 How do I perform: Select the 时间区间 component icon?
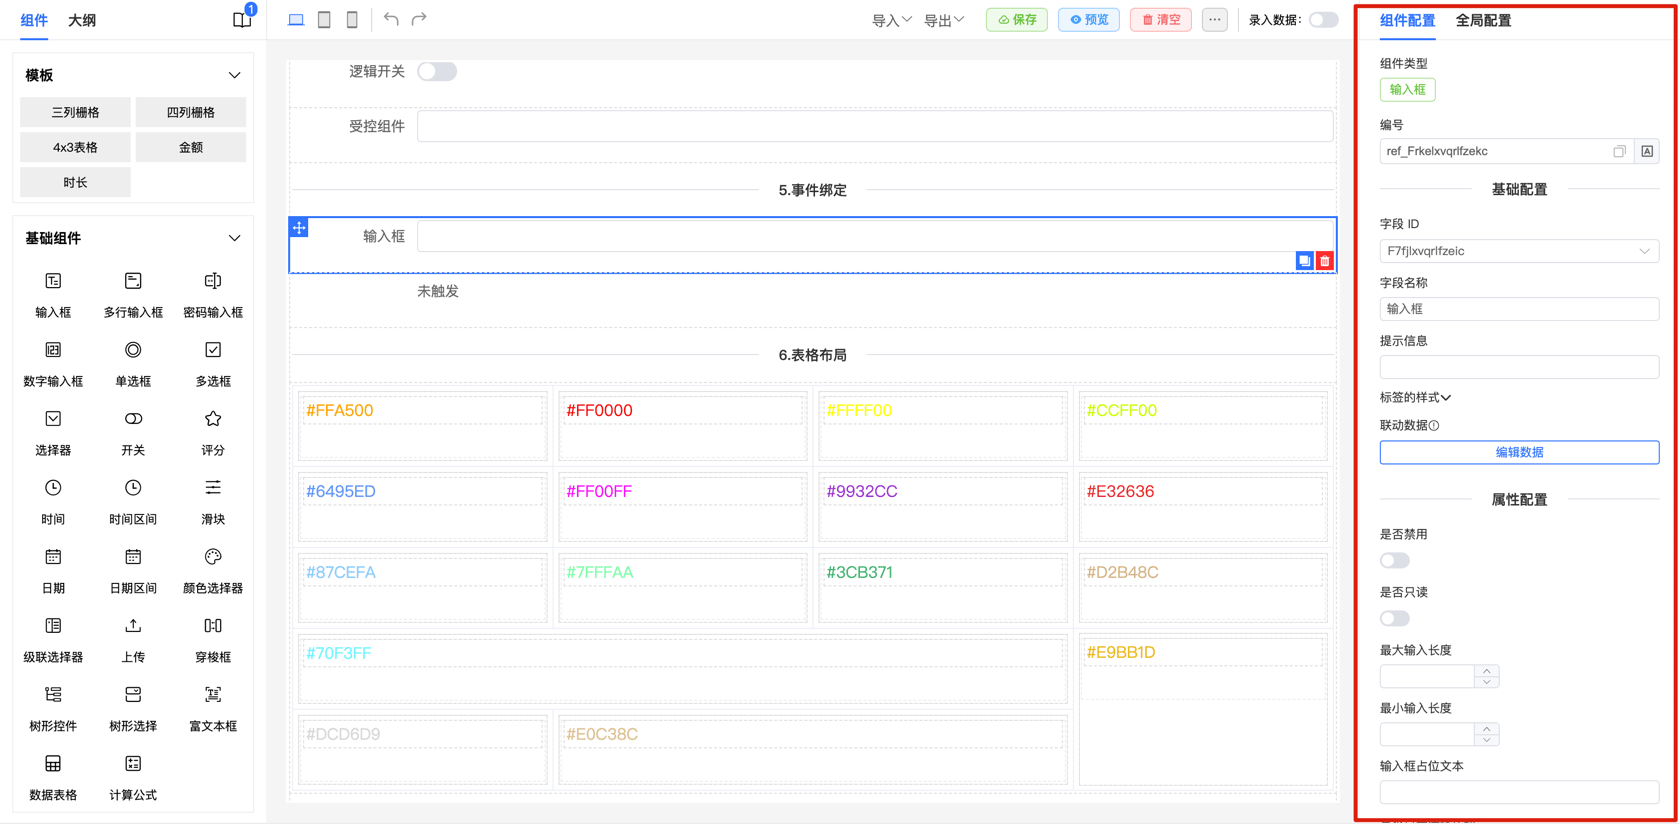[x=133, y=488]
